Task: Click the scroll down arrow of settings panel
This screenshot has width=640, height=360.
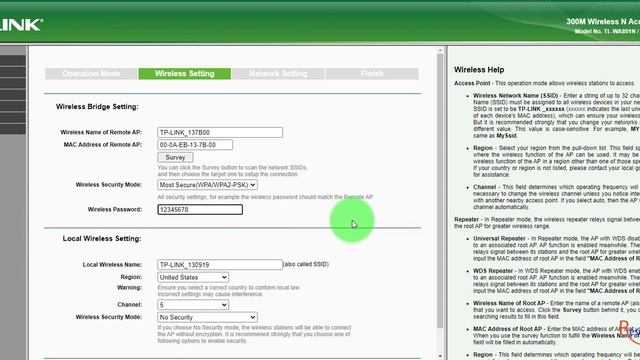Action: coord(440,356)
